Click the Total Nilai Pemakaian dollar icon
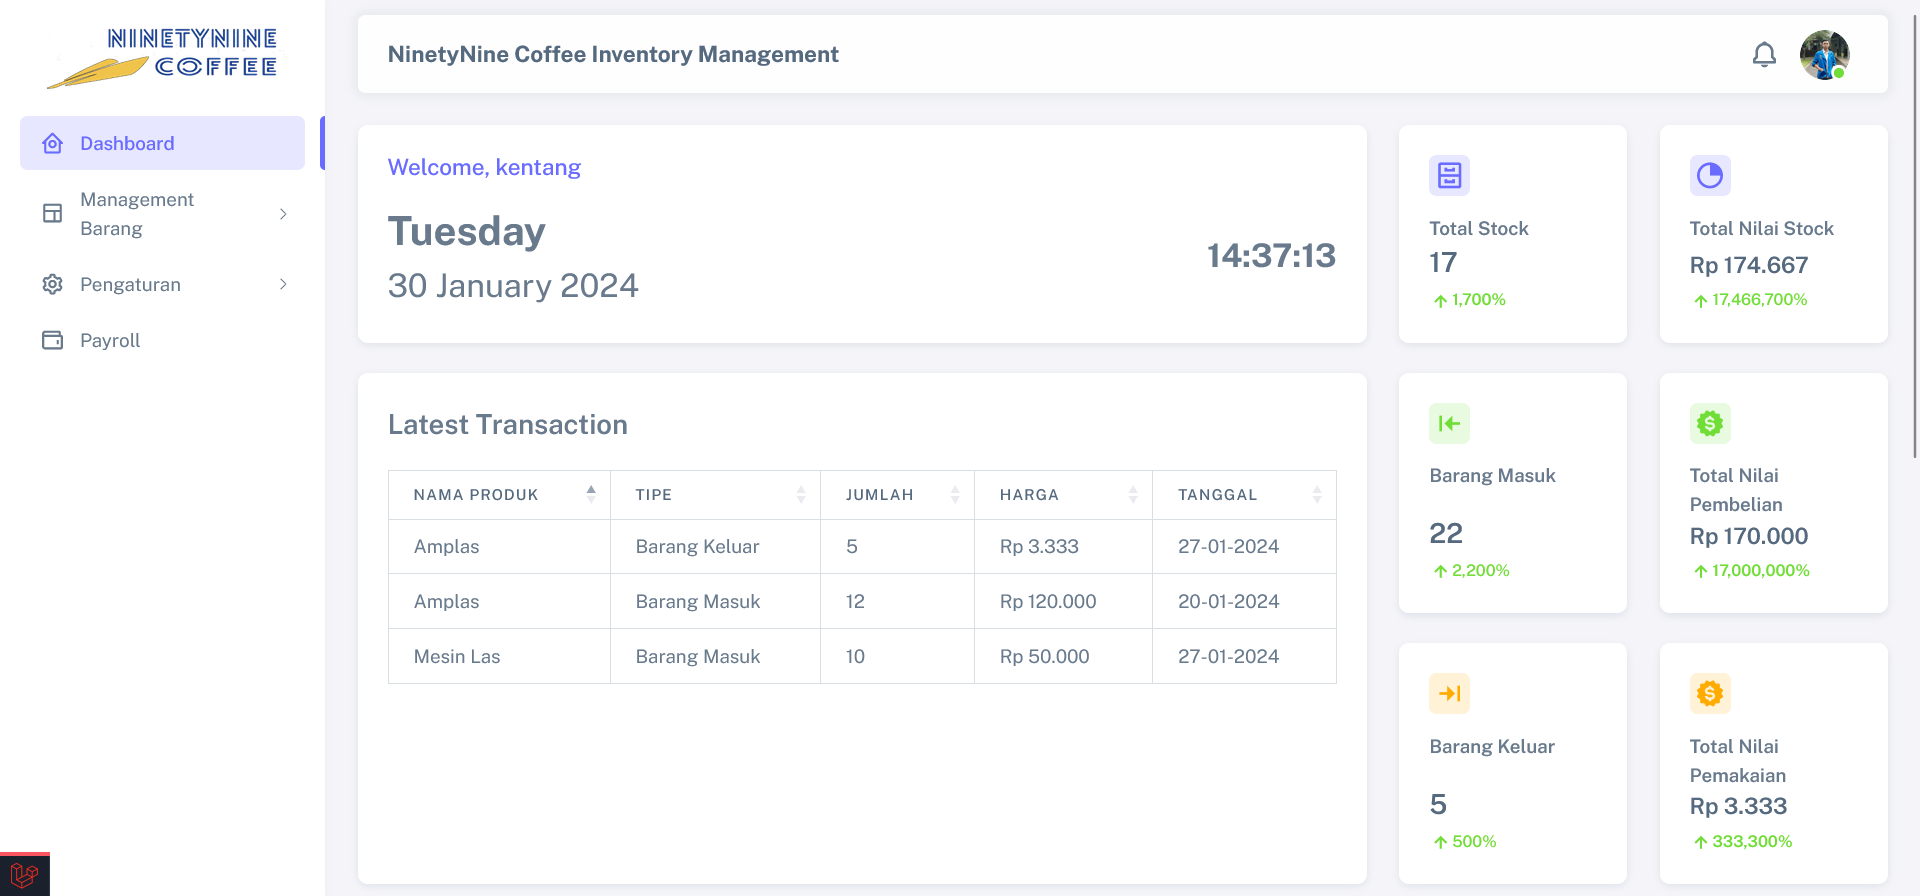Screen dimensions: 1920x896 [1710, 694]
